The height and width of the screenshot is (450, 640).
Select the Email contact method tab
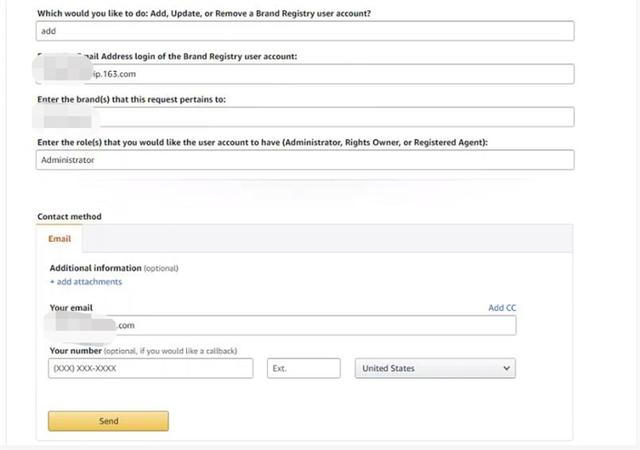[x=60, y=239]
